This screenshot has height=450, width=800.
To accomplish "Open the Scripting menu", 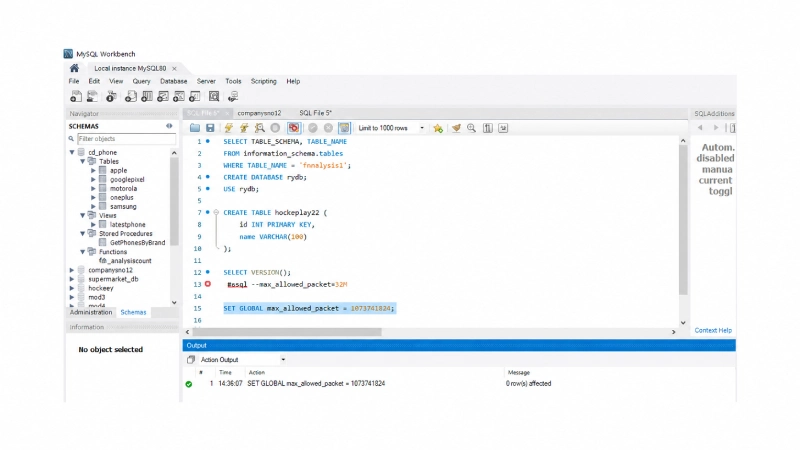I will (263, 81).
